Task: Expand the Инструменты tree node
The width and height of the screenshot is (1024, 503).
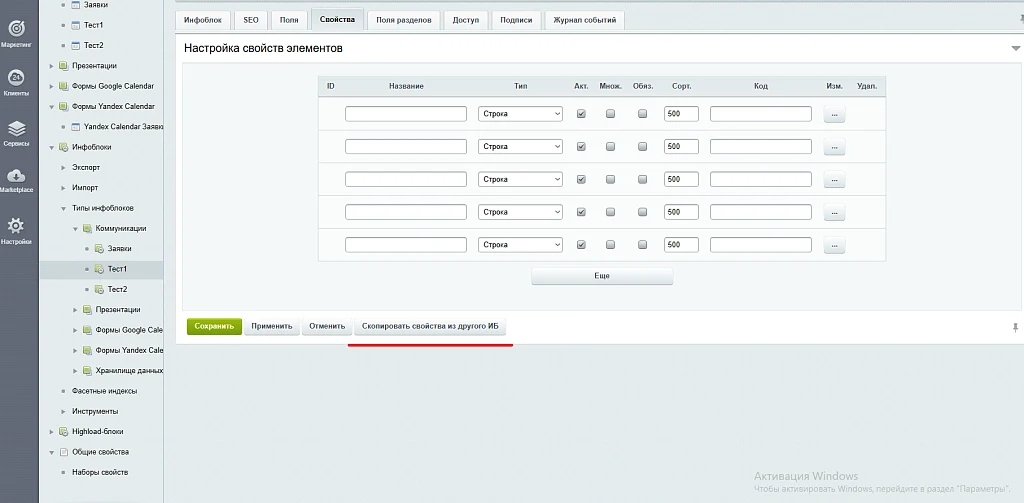Action: point(64,412)
